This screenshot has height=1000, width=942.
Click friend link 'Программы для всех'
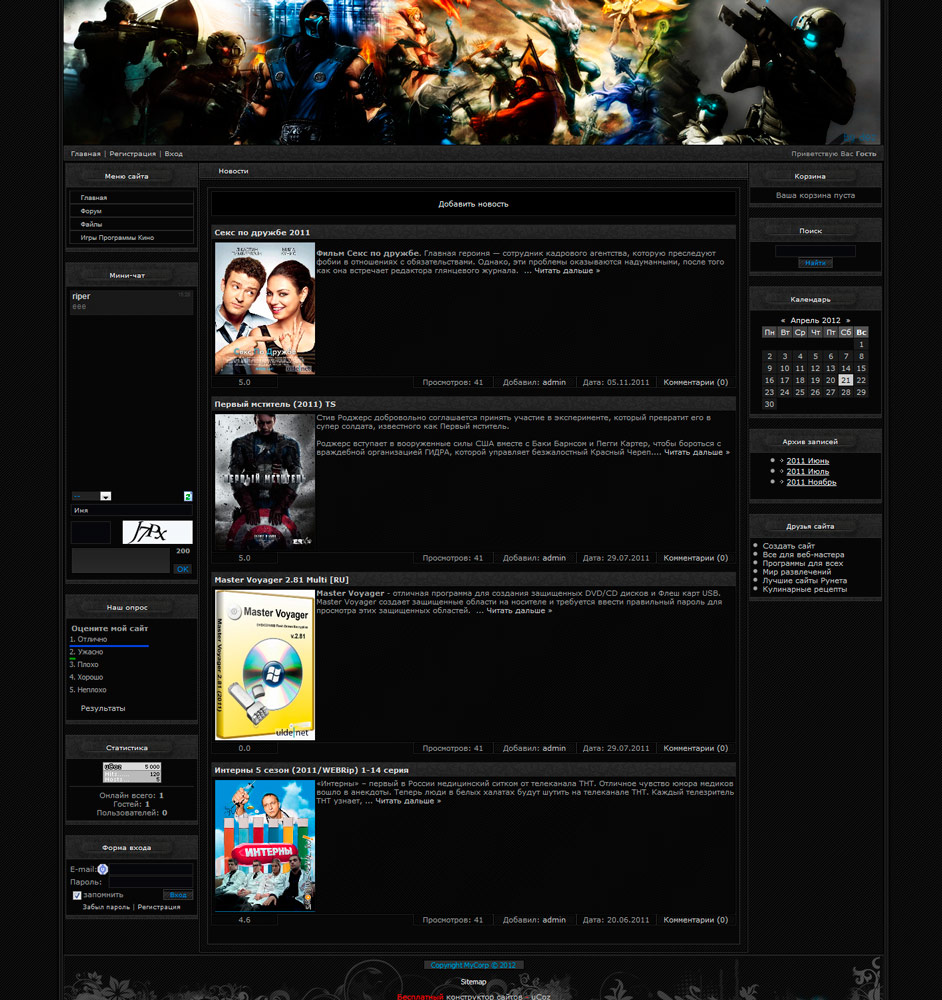click(802, 563)
